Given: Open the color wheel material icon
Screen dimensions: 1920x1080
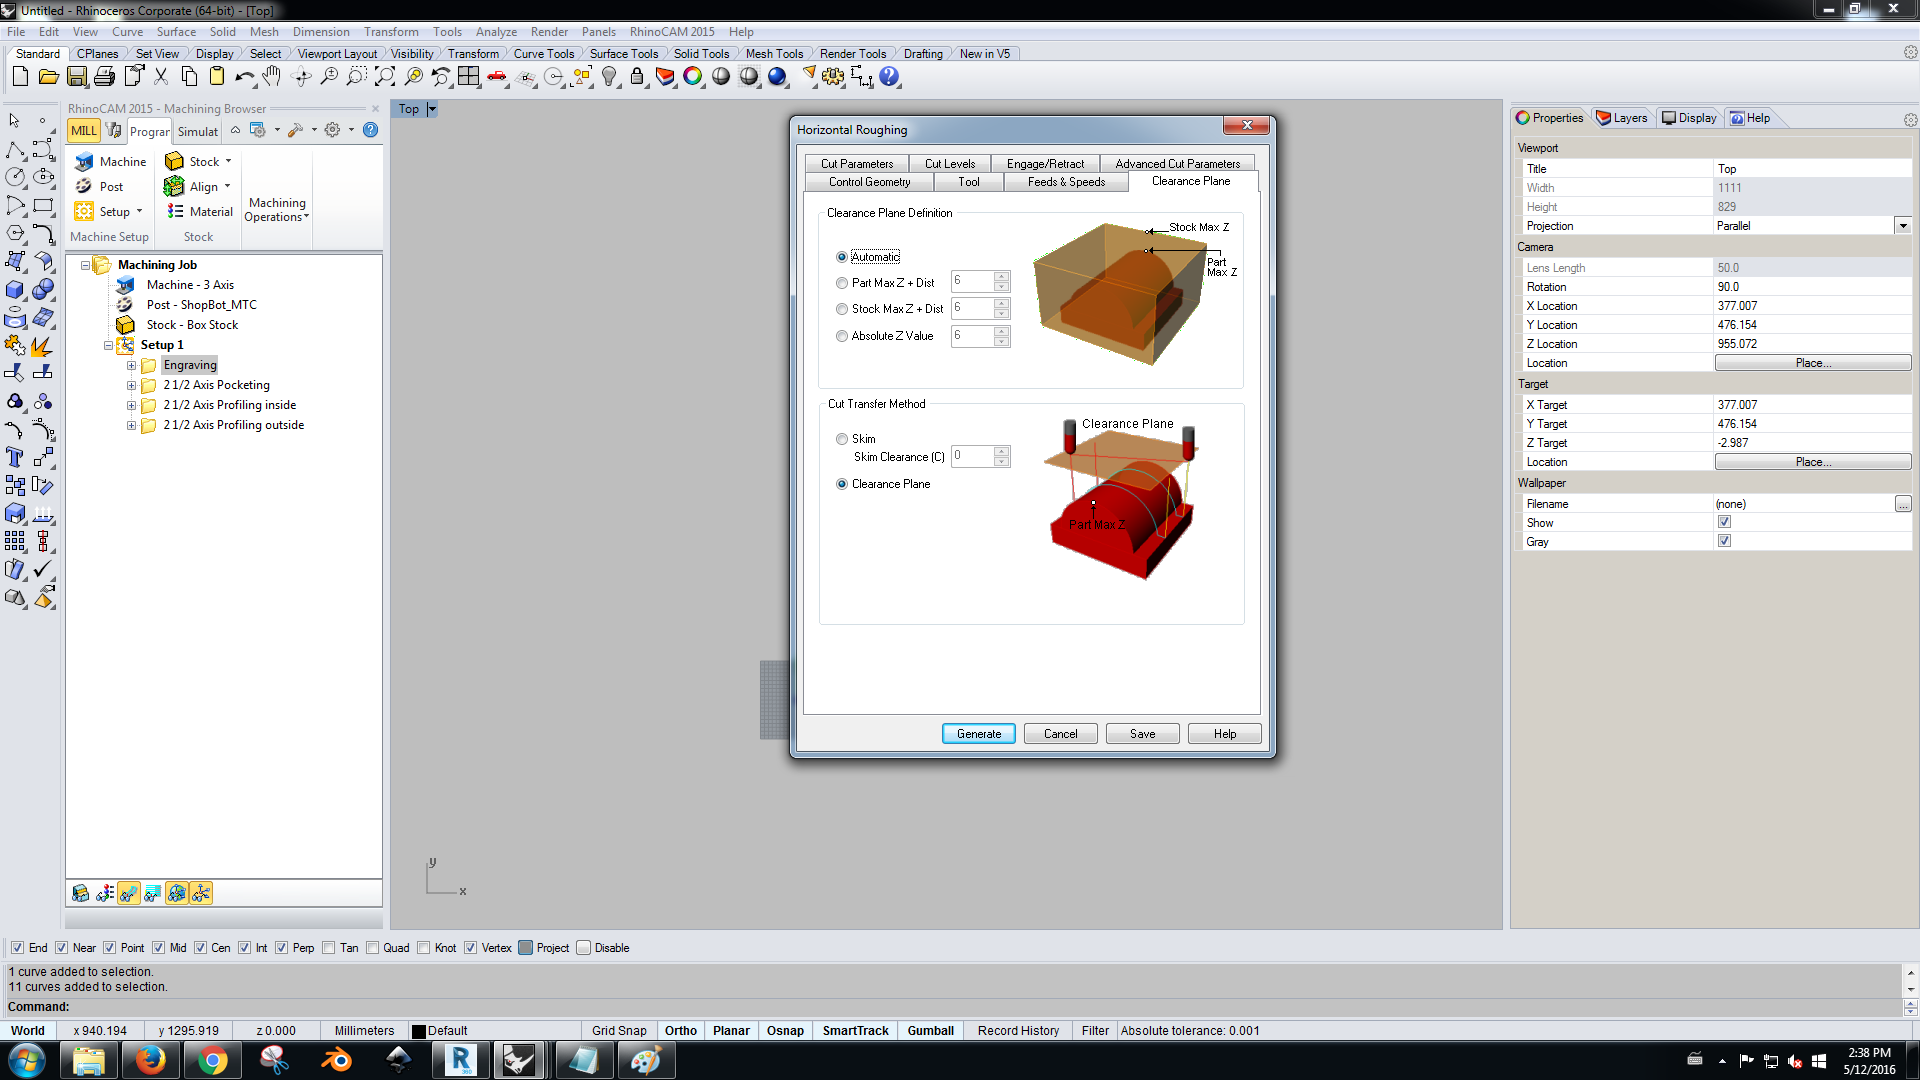Looking at the screenshot, I should (693, 77).
